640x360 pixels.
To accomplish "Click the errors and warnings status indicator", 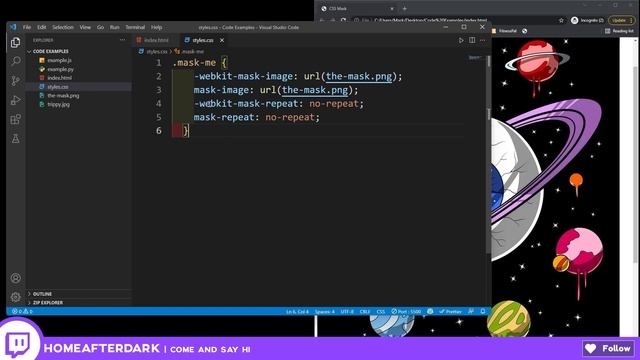I will pos(22,311).
